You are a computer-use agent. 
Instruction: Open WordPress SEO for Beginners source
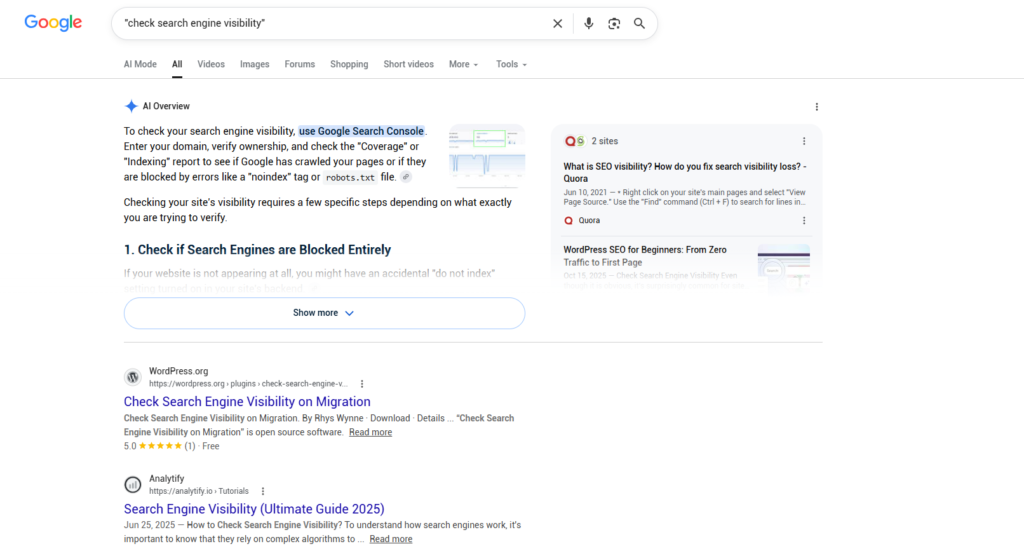(645, 256)
